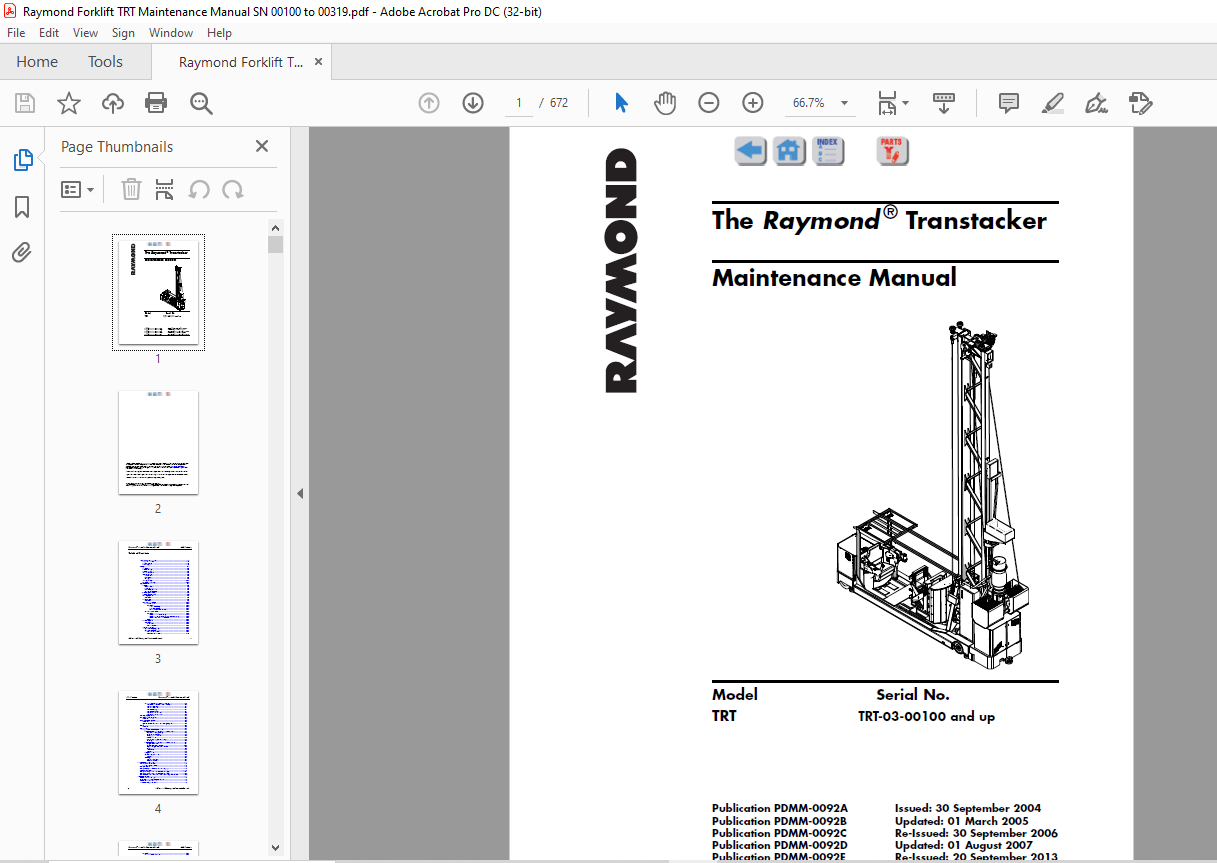Open the View menu
This screenshot has height=863, width=1217.
85,33
